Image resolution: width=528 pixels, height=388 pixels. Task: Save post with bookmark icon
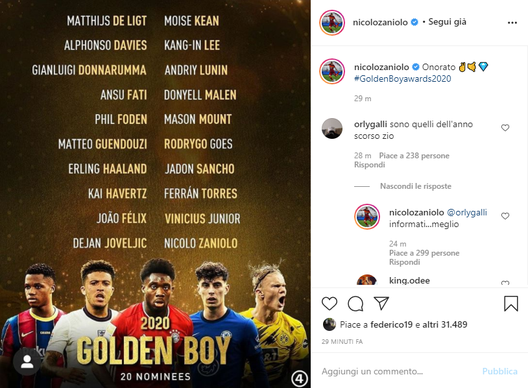tap(510, 303)
